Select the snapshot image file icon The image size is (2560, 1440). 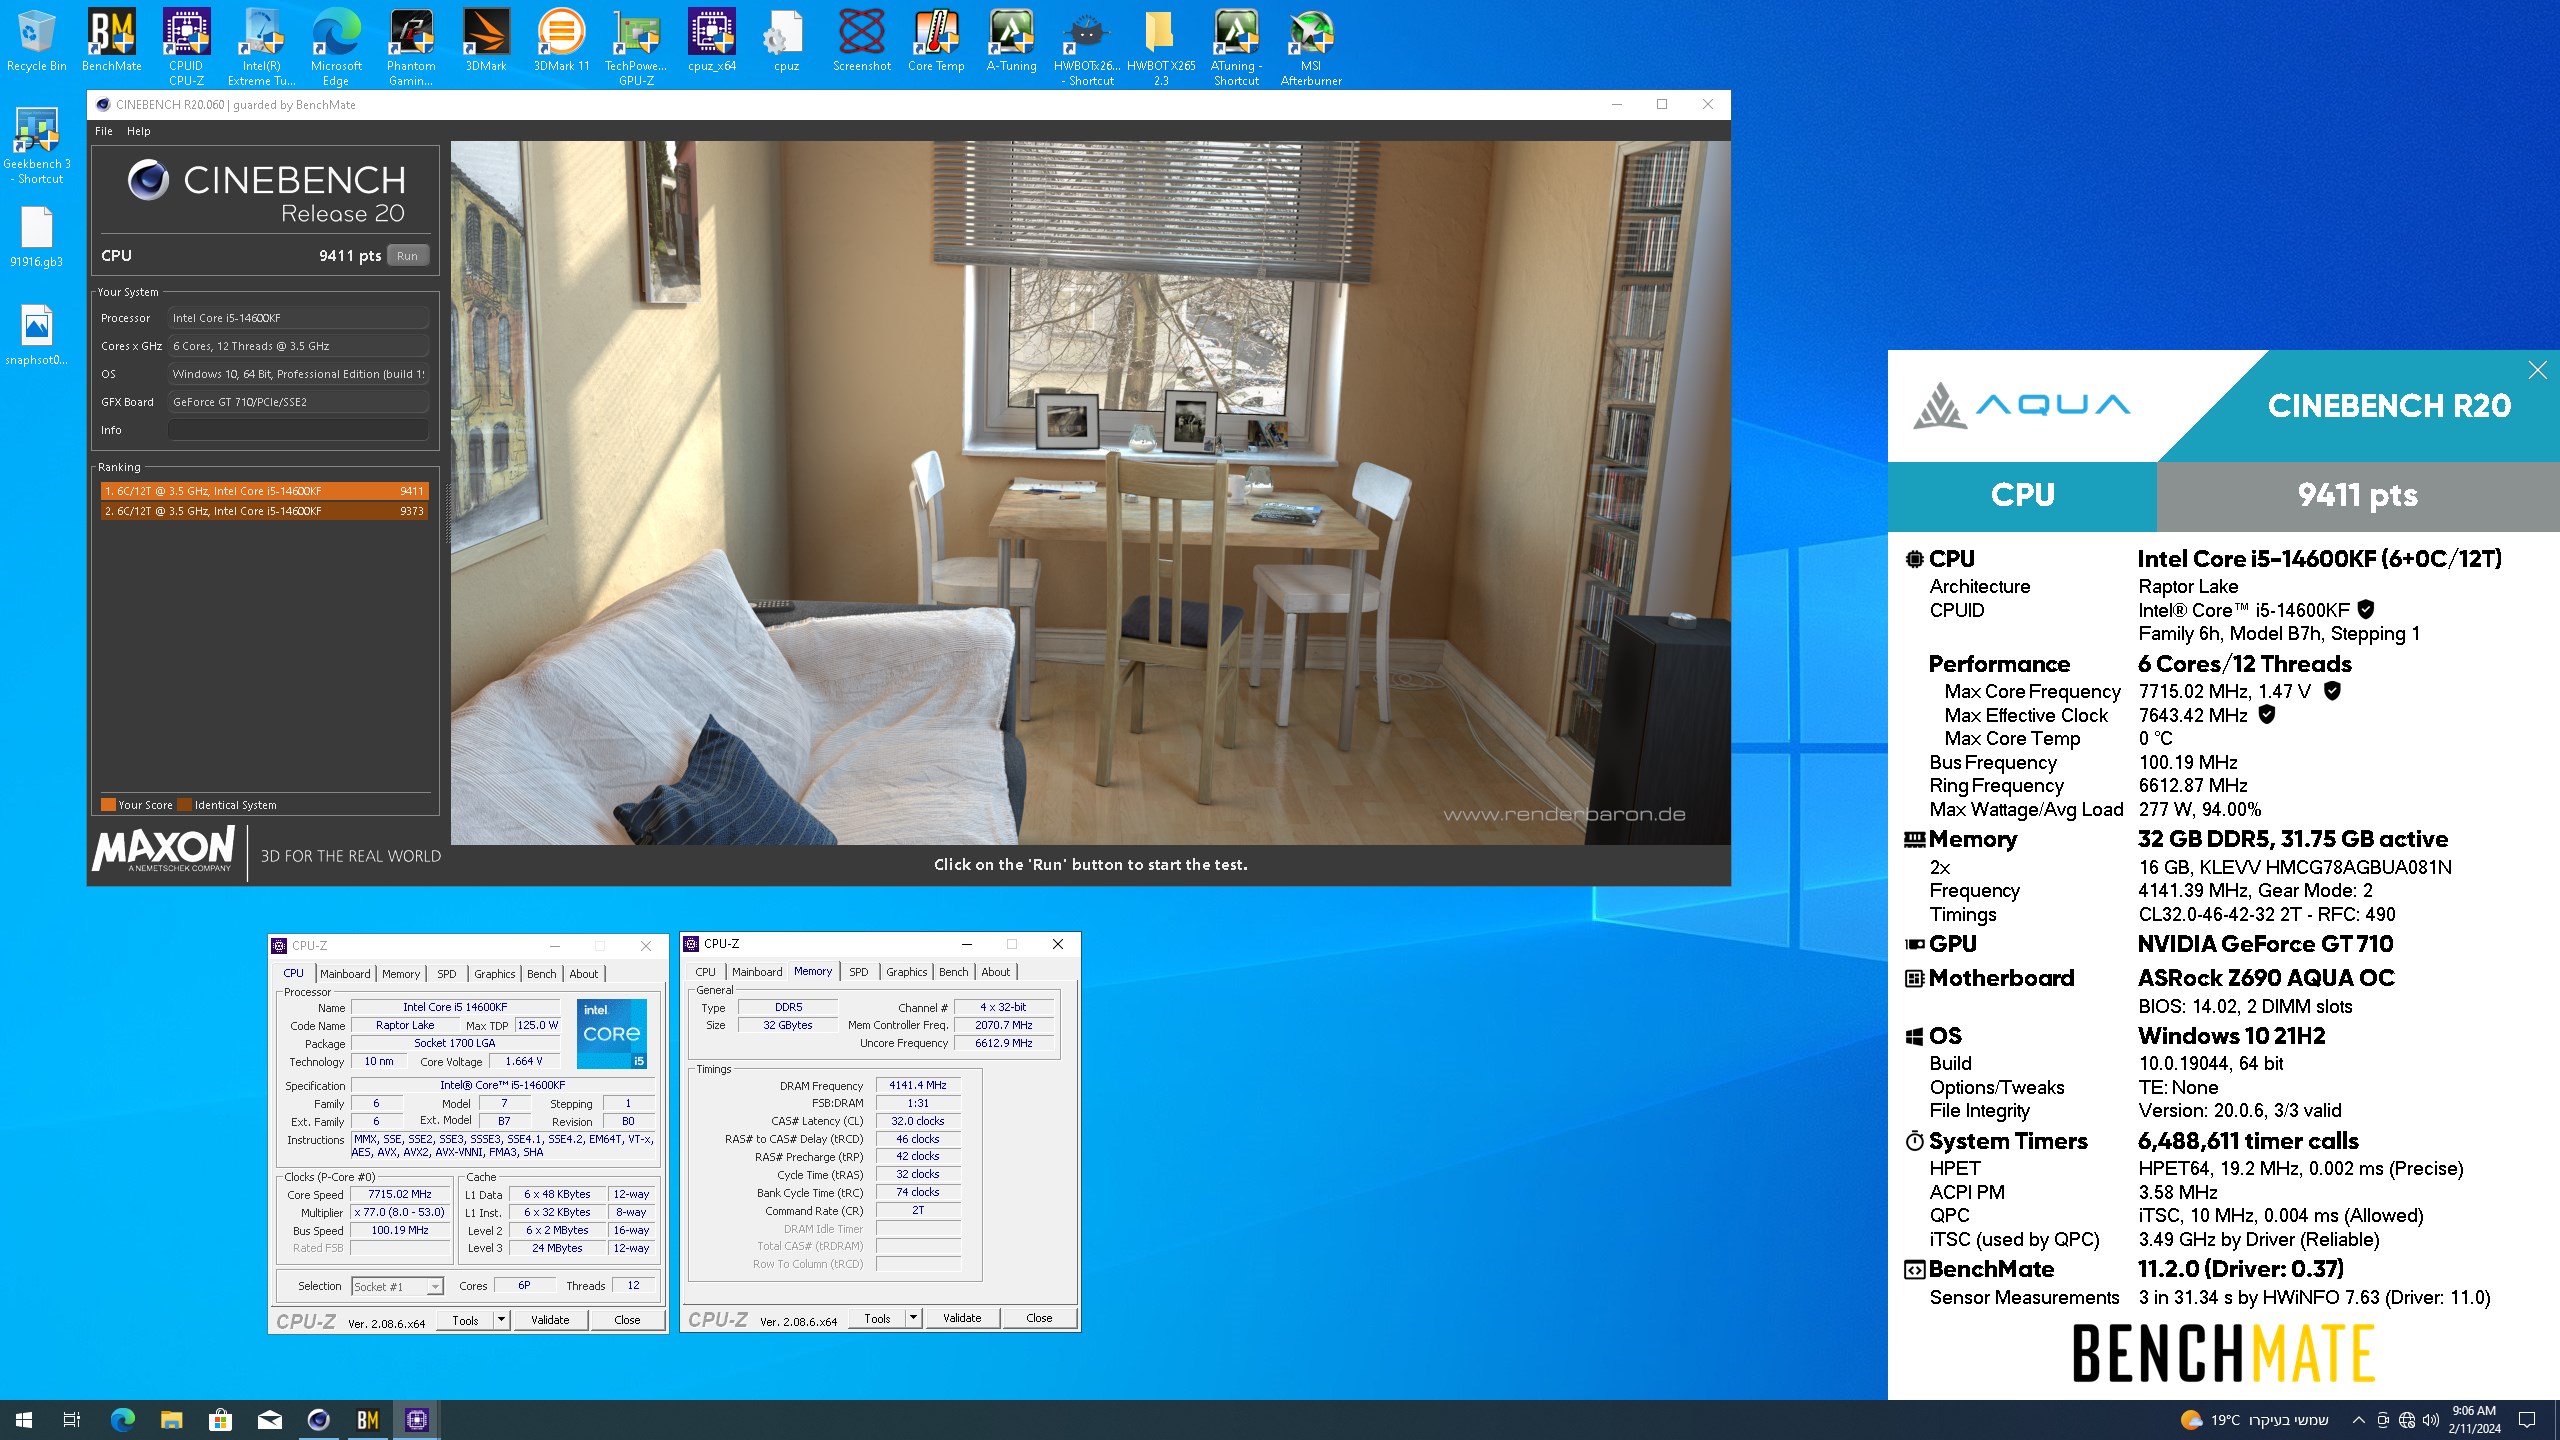(x=36, y=337)
